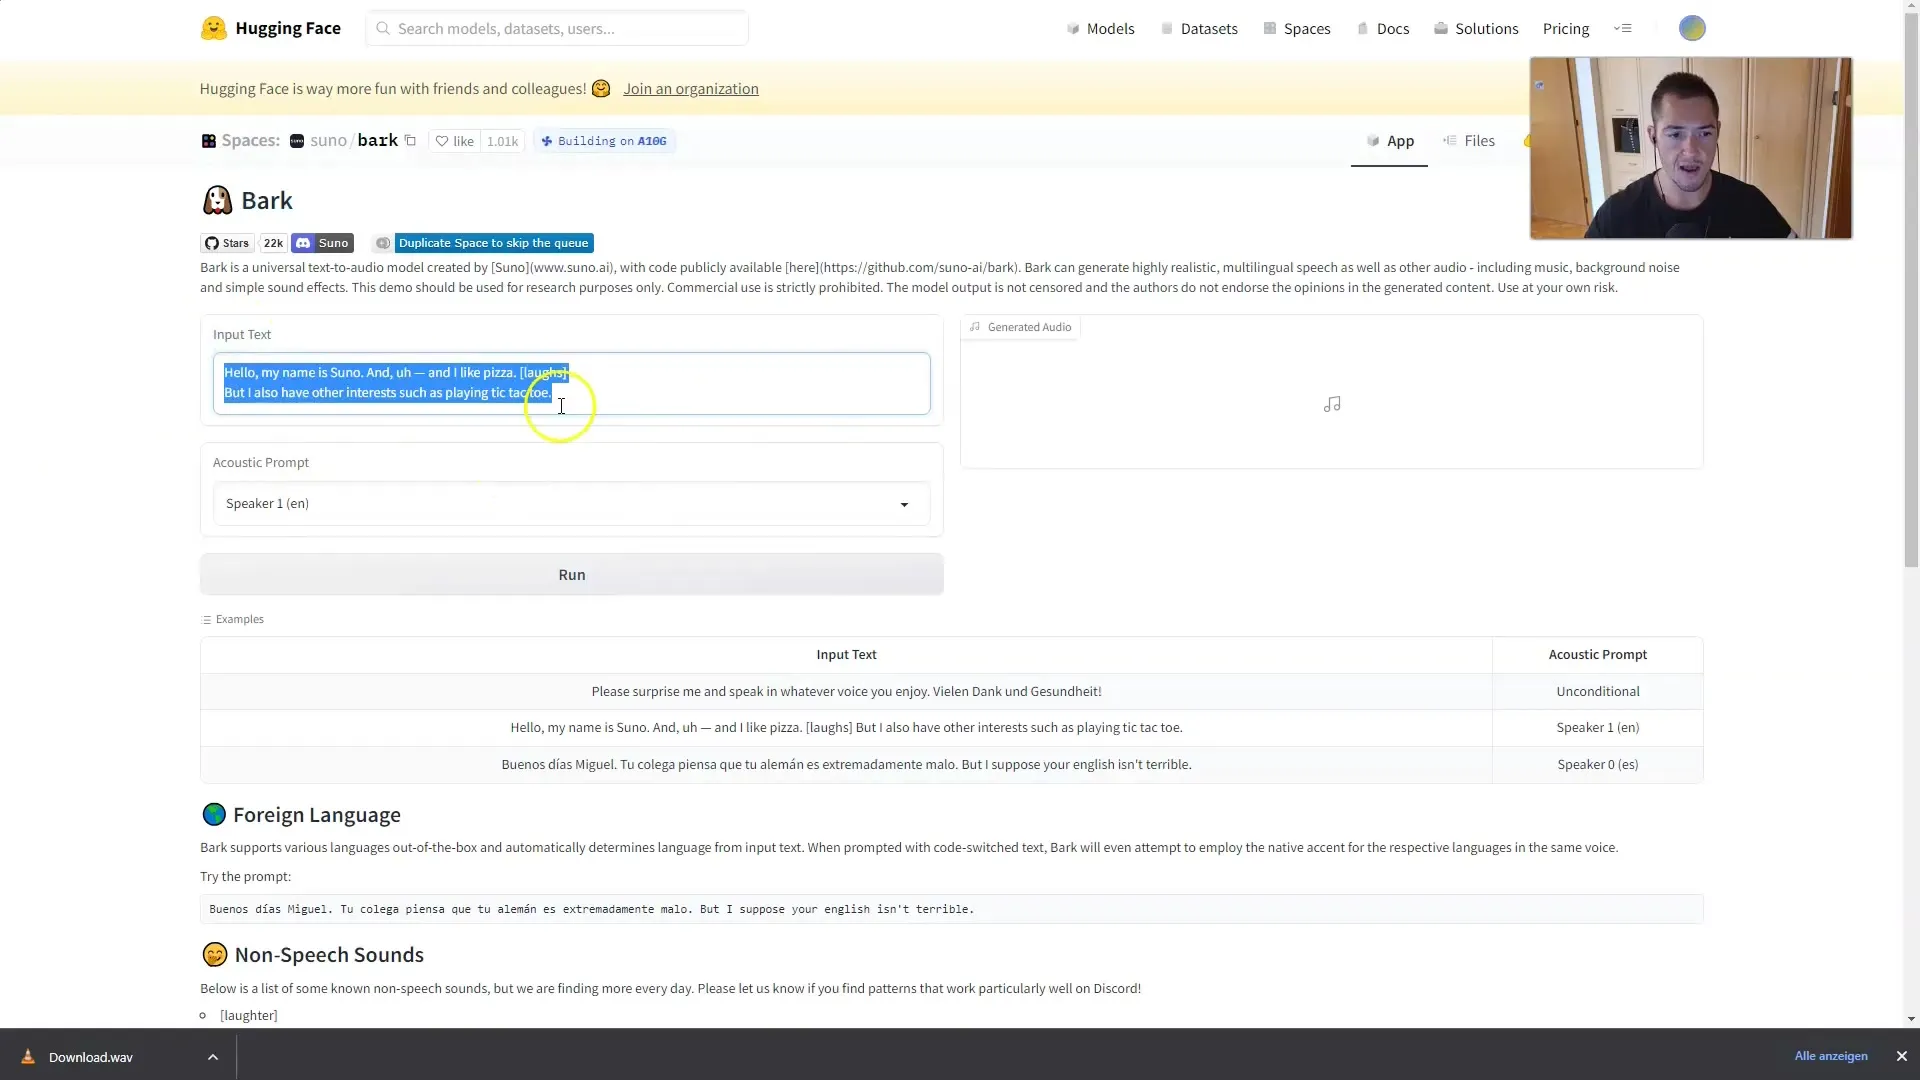
Task: Click the Datasets navigation icon
Action: (x=1167, y=28)
